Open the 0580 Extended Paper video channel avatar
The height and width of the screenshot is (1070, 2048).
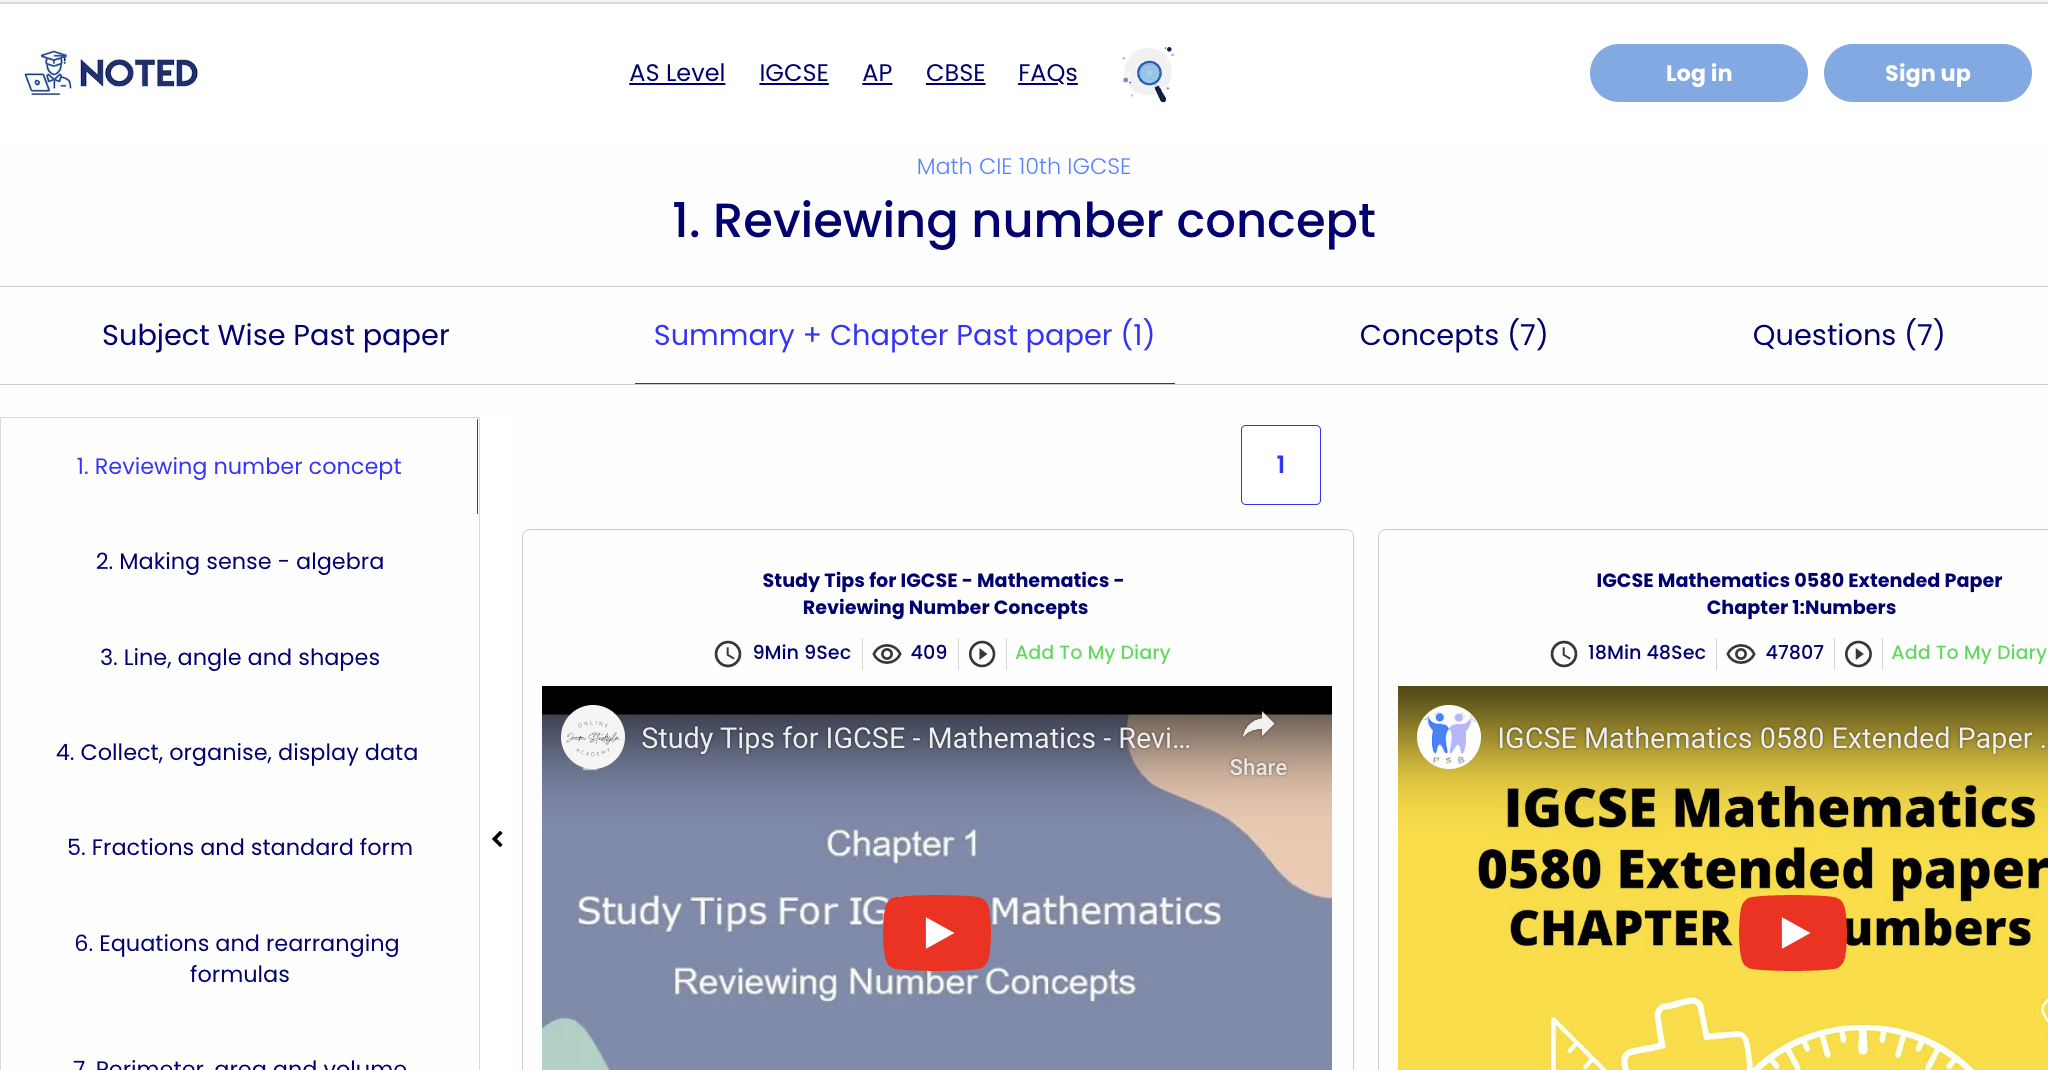1449,738
